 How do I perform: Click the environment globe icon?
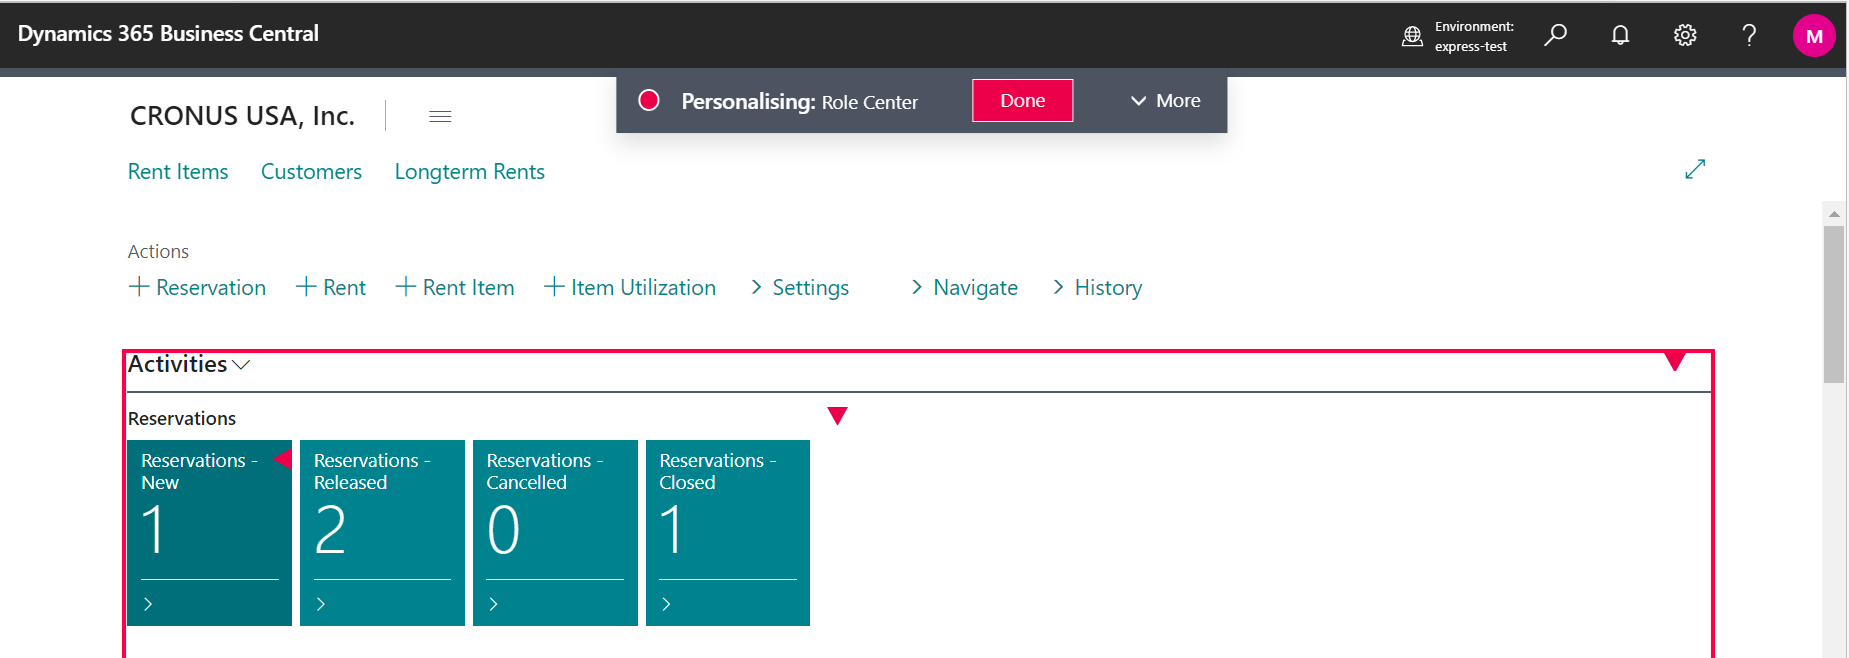[1412, 36]
